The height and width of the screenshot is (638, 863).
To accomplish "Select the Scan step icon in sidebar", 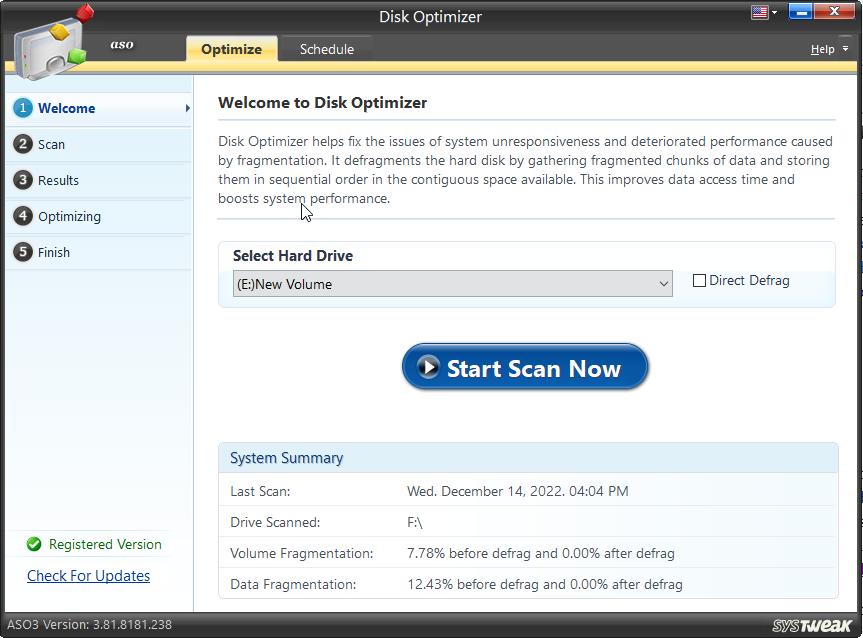I will click(x=22, y=144).
